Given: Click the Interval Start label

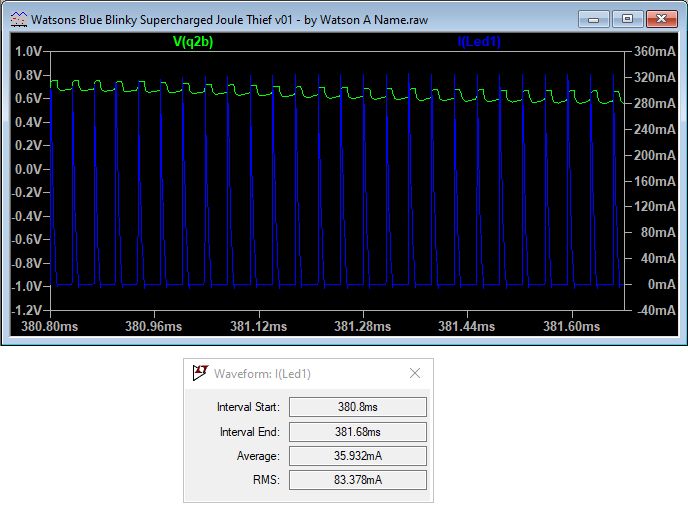Looking at the screenshot, I should pos(248,407).
